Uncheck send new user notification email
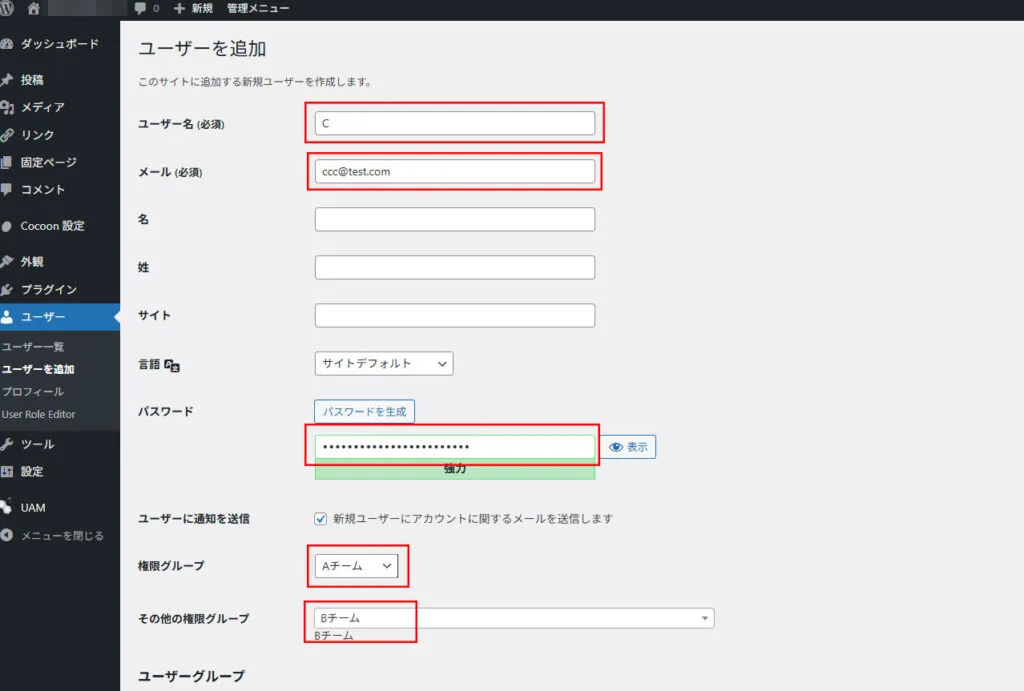The width and height of the screenshot is (1024, 691). point(321,519)
